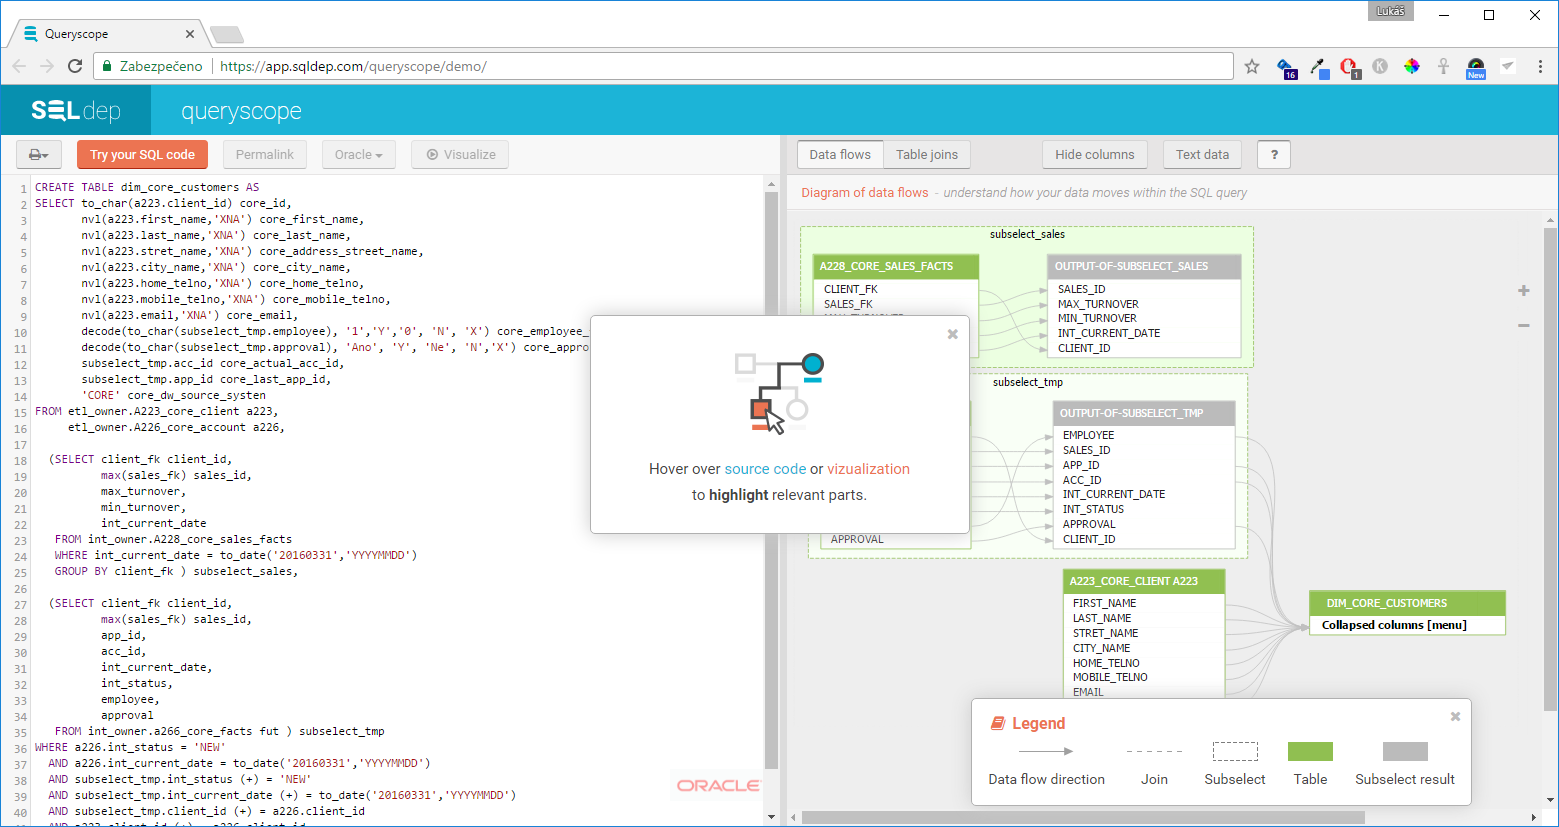Open the Oracle dialect dropdown
This screenshot has height=827, width=1559.
(x=359, y=155)
